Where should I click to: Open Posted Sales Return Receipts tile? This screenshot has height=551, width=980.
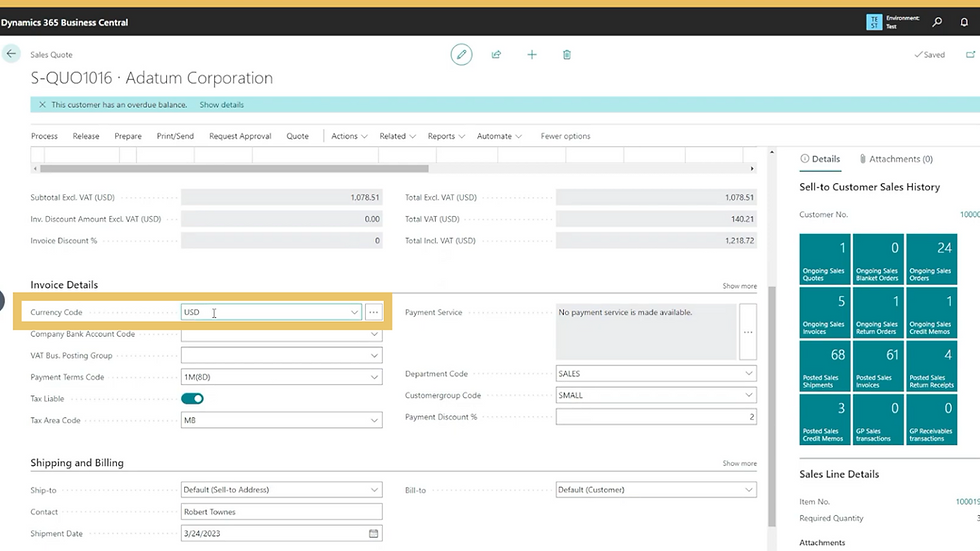coord(931,366)
